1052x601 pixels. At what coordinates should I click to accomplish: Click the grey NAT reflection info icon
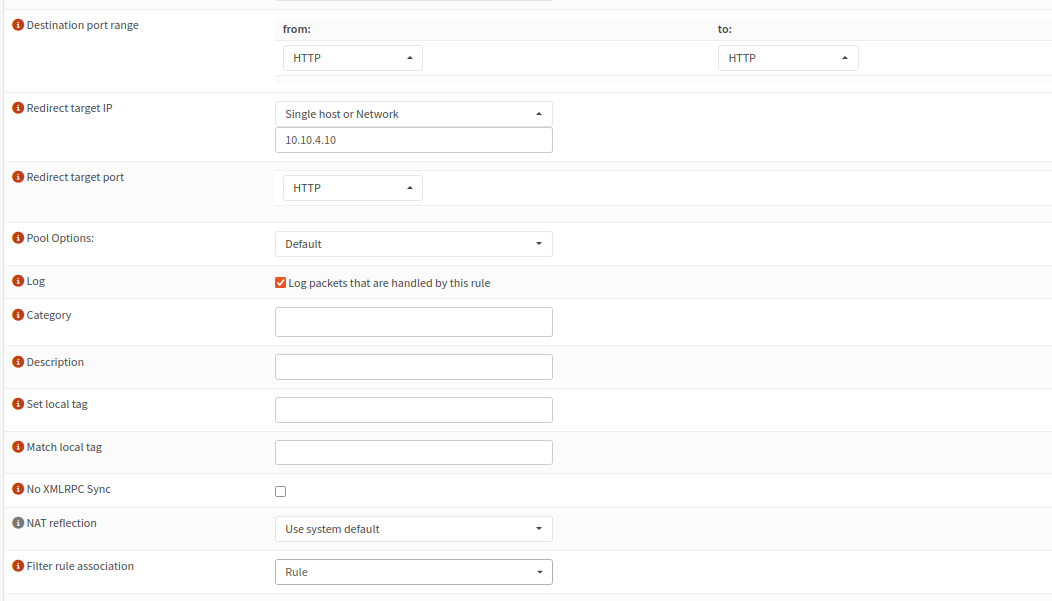(18, 523)
